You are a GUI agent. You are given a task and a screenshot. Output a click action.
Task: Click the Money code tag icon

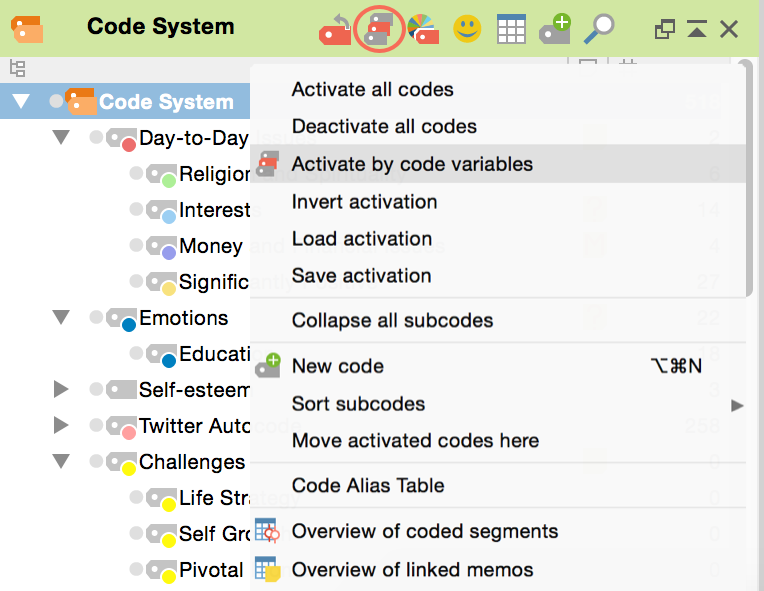[161, 248]
